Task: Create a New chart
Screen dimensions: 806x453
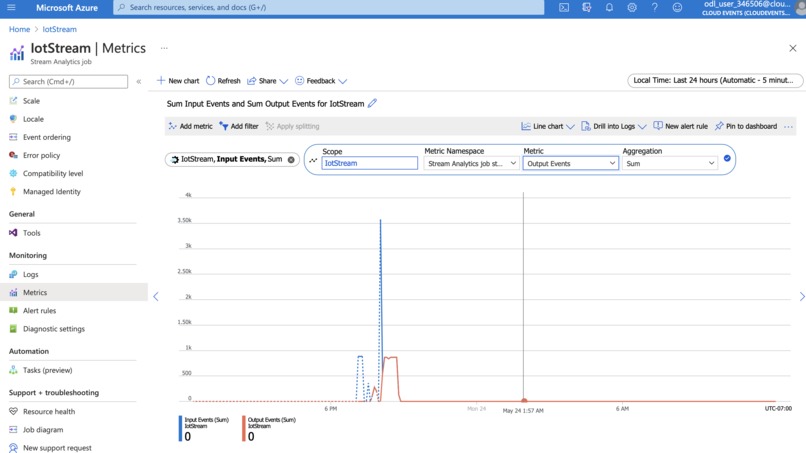Action: point(178,81)
